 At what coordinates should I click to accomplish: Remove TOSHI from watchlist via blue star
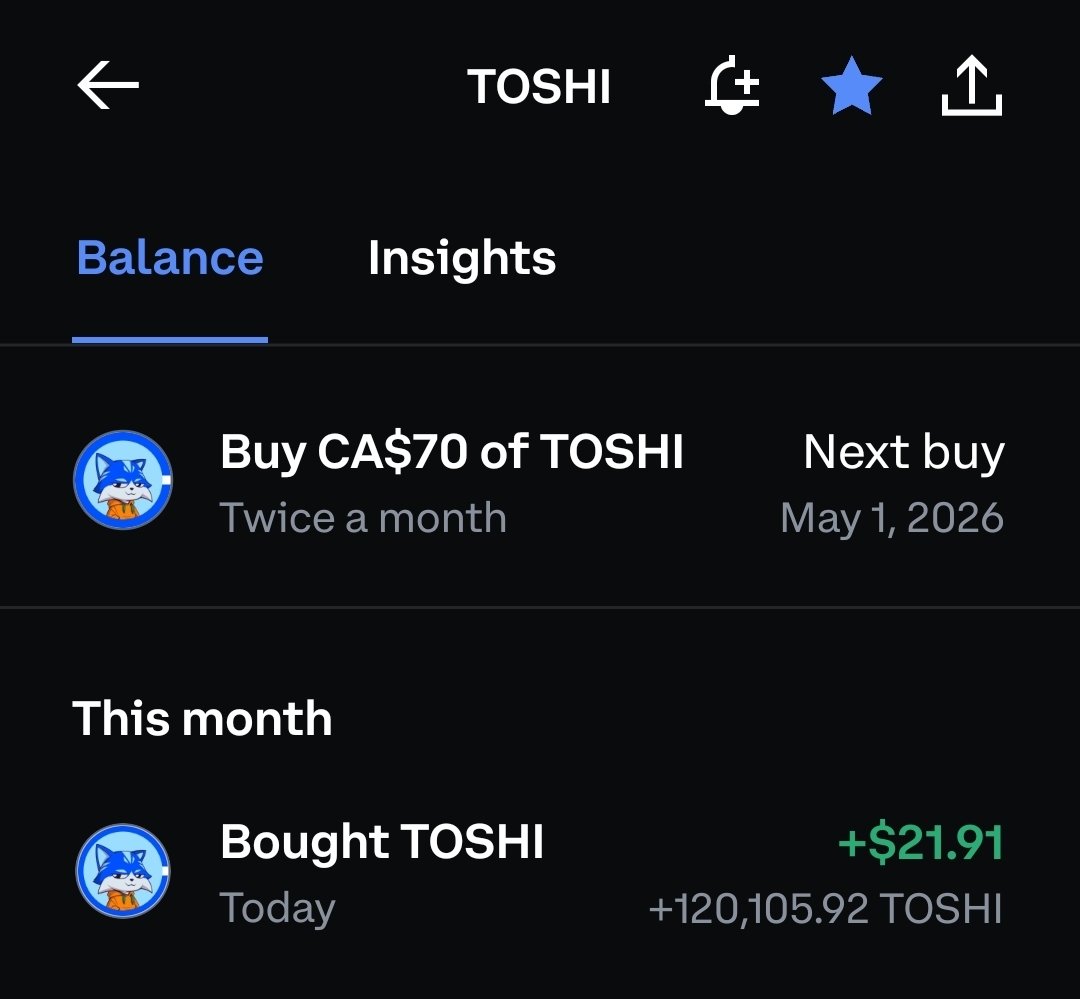point(851,86)
